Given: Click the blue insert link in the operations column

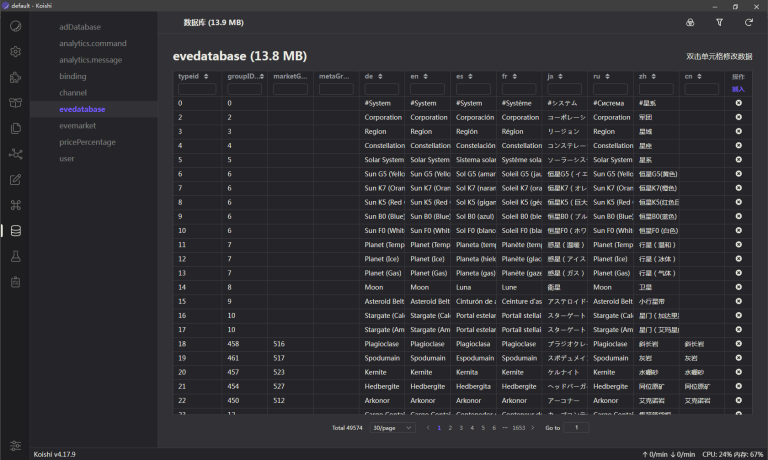Looking at the screenshot, I should (x=738, y=89).
